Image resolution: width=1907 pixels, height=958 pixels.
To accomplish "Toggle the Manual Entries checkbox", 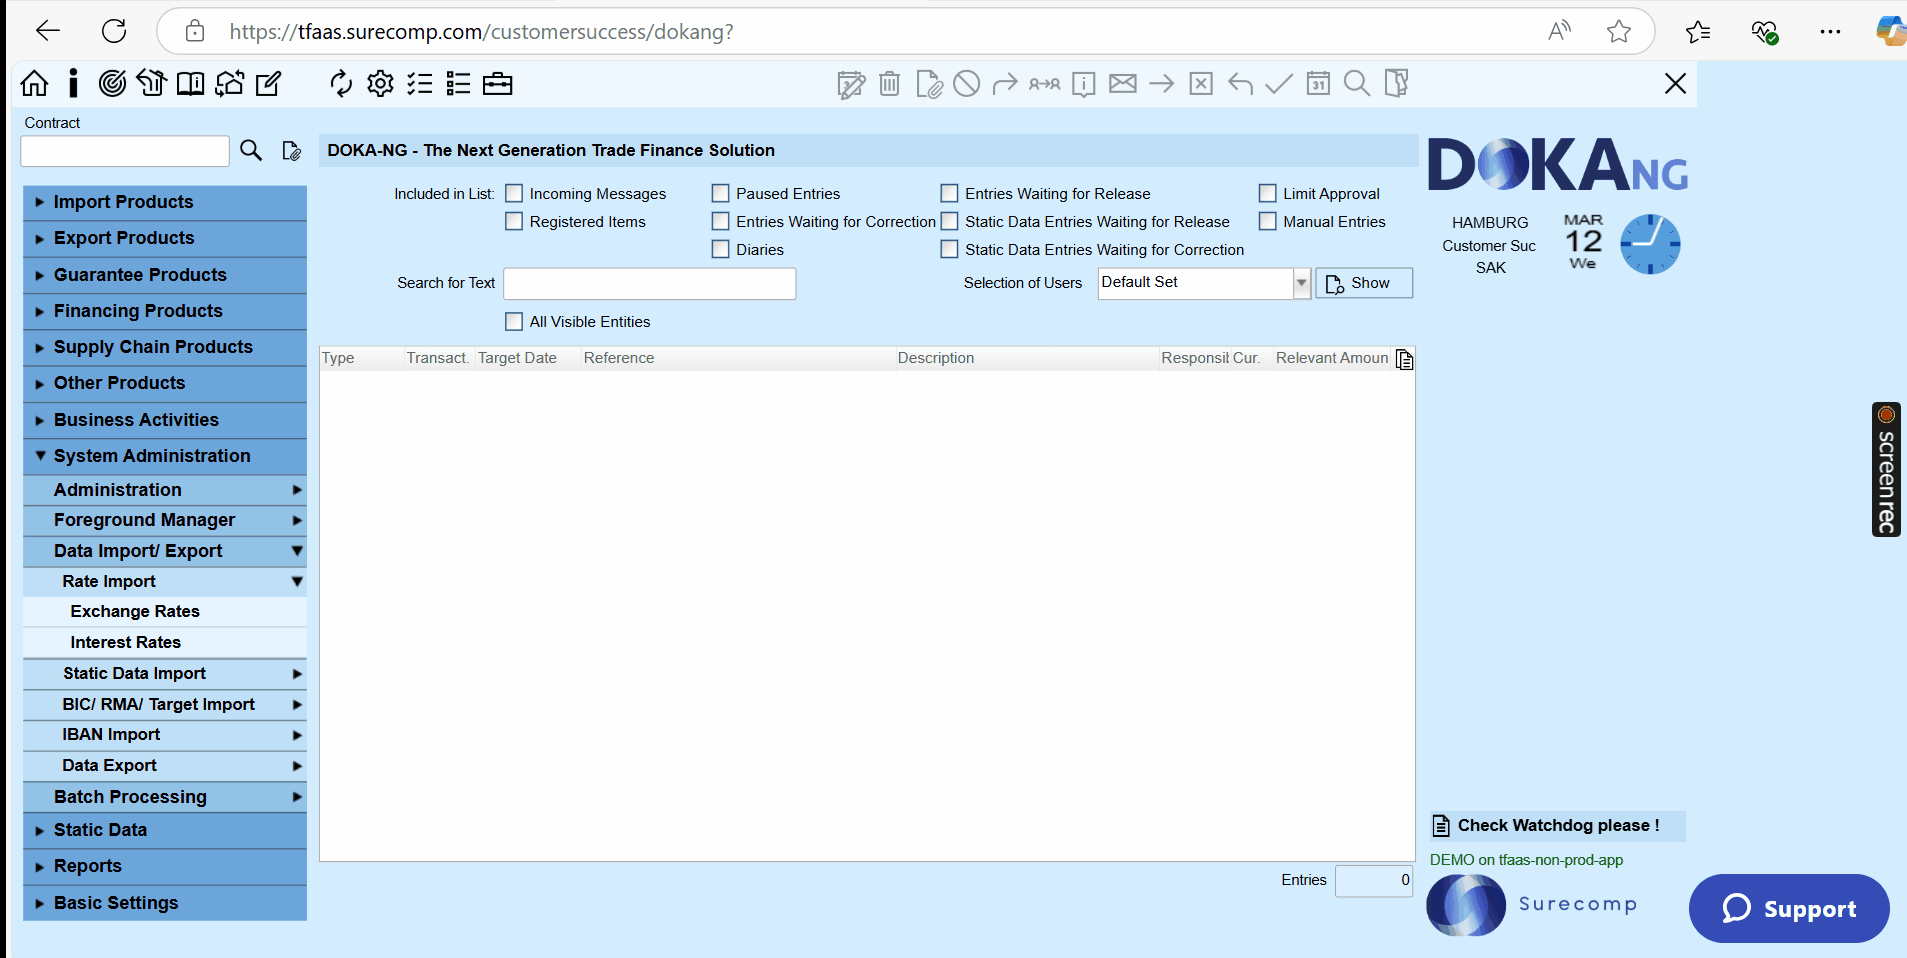I will coord(1267,221).
